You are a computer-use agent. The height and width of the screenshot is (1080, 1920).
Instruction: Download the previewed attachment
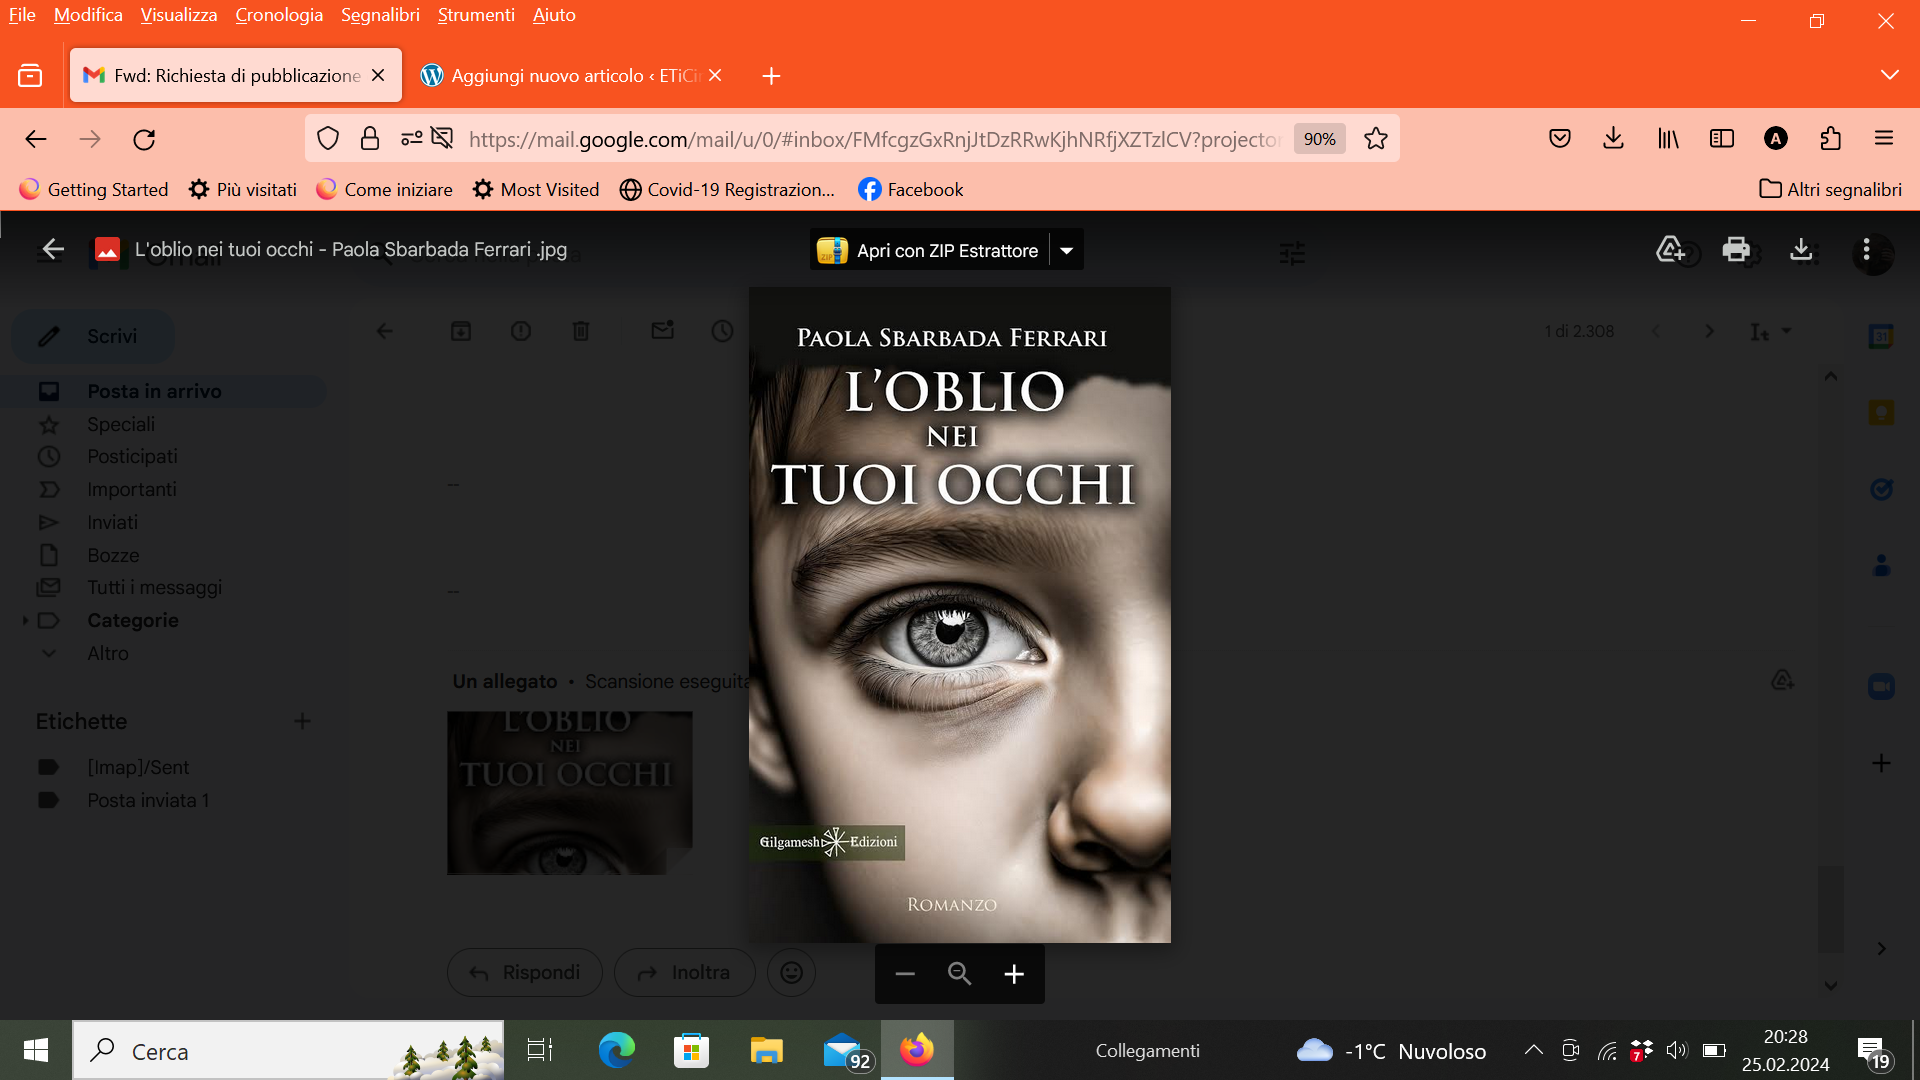coord(1801,249)
